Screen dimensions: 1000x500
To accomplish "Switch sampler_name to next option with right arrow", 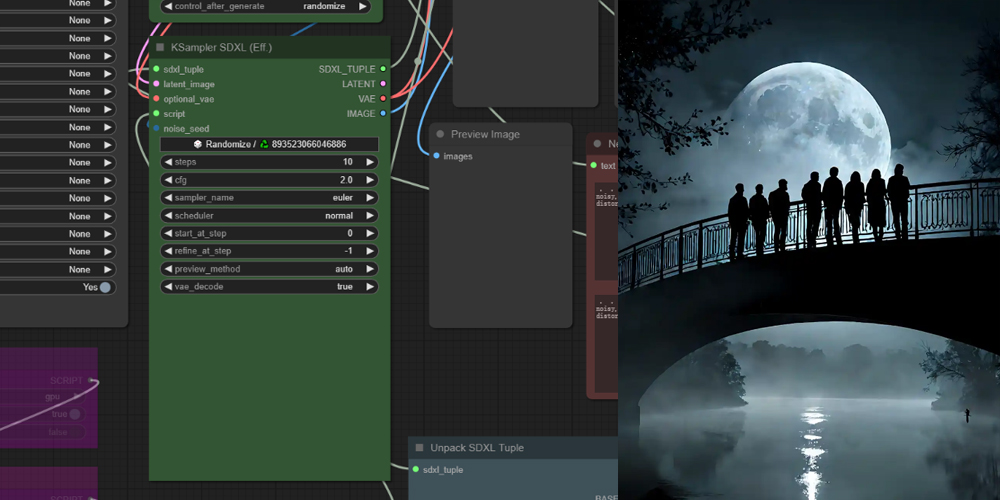I will click(370, 198).
